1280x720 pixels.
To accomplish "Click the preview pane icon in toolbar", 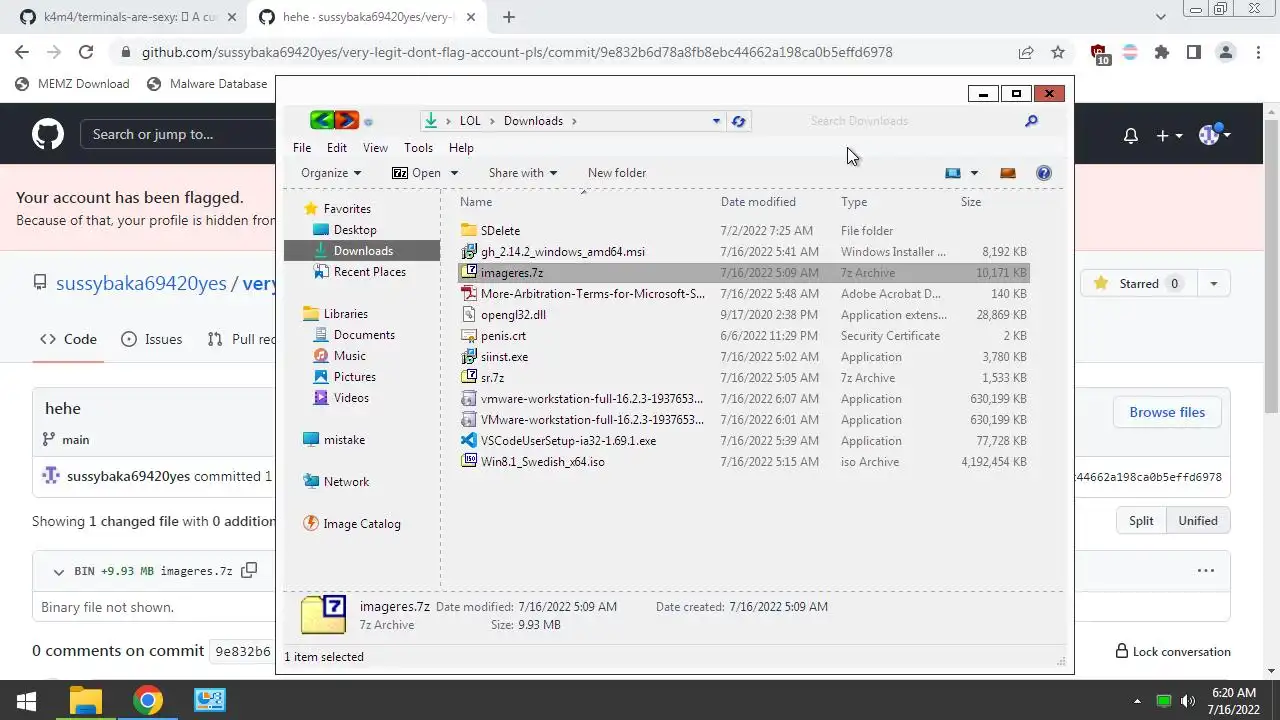I will (x=1008, y=173).
